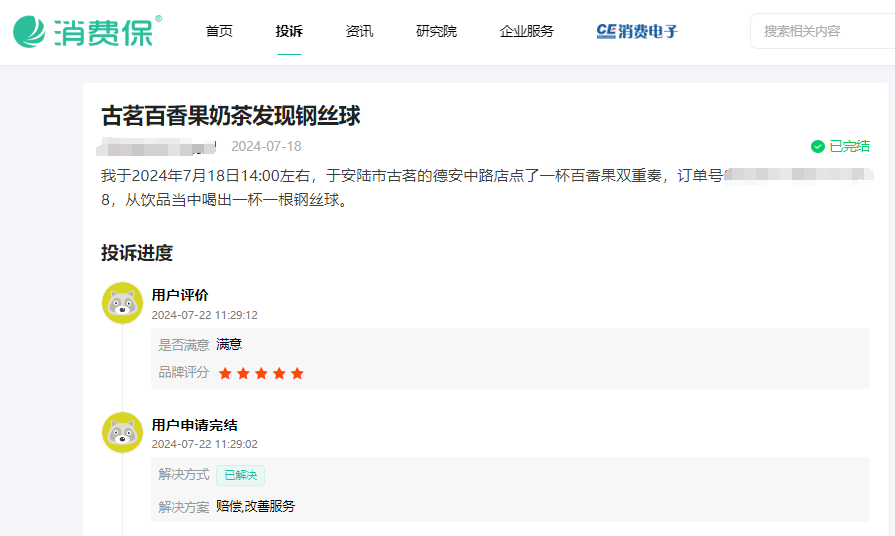The image size is (895, 536).
Task: Click the raccoon avatar beside 用户评价
Action: point(122,303)
